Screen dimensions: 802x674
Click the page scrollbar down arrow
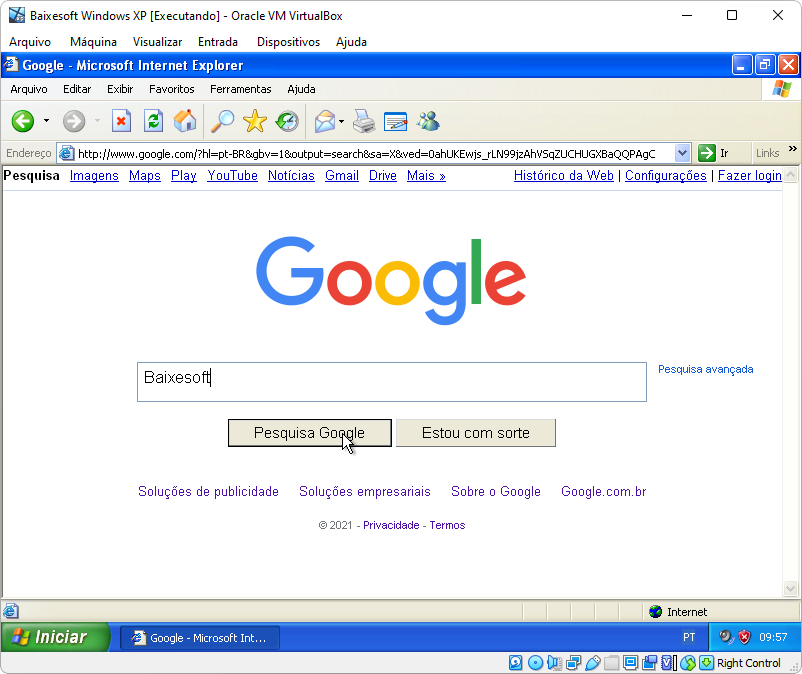tap(790, 589)
